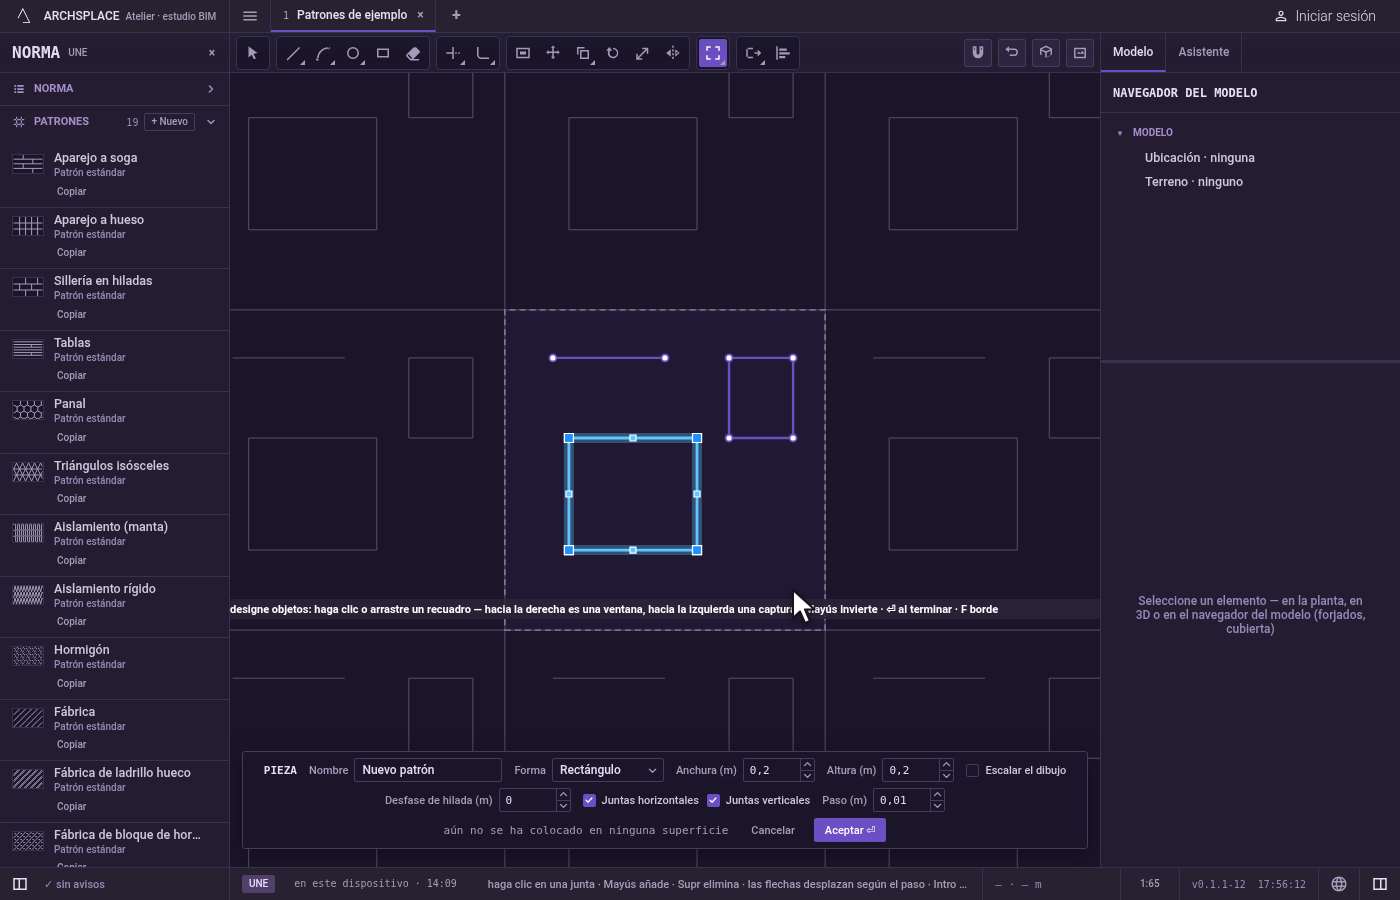Increase Anchura value with up arrow

(807, 764)
